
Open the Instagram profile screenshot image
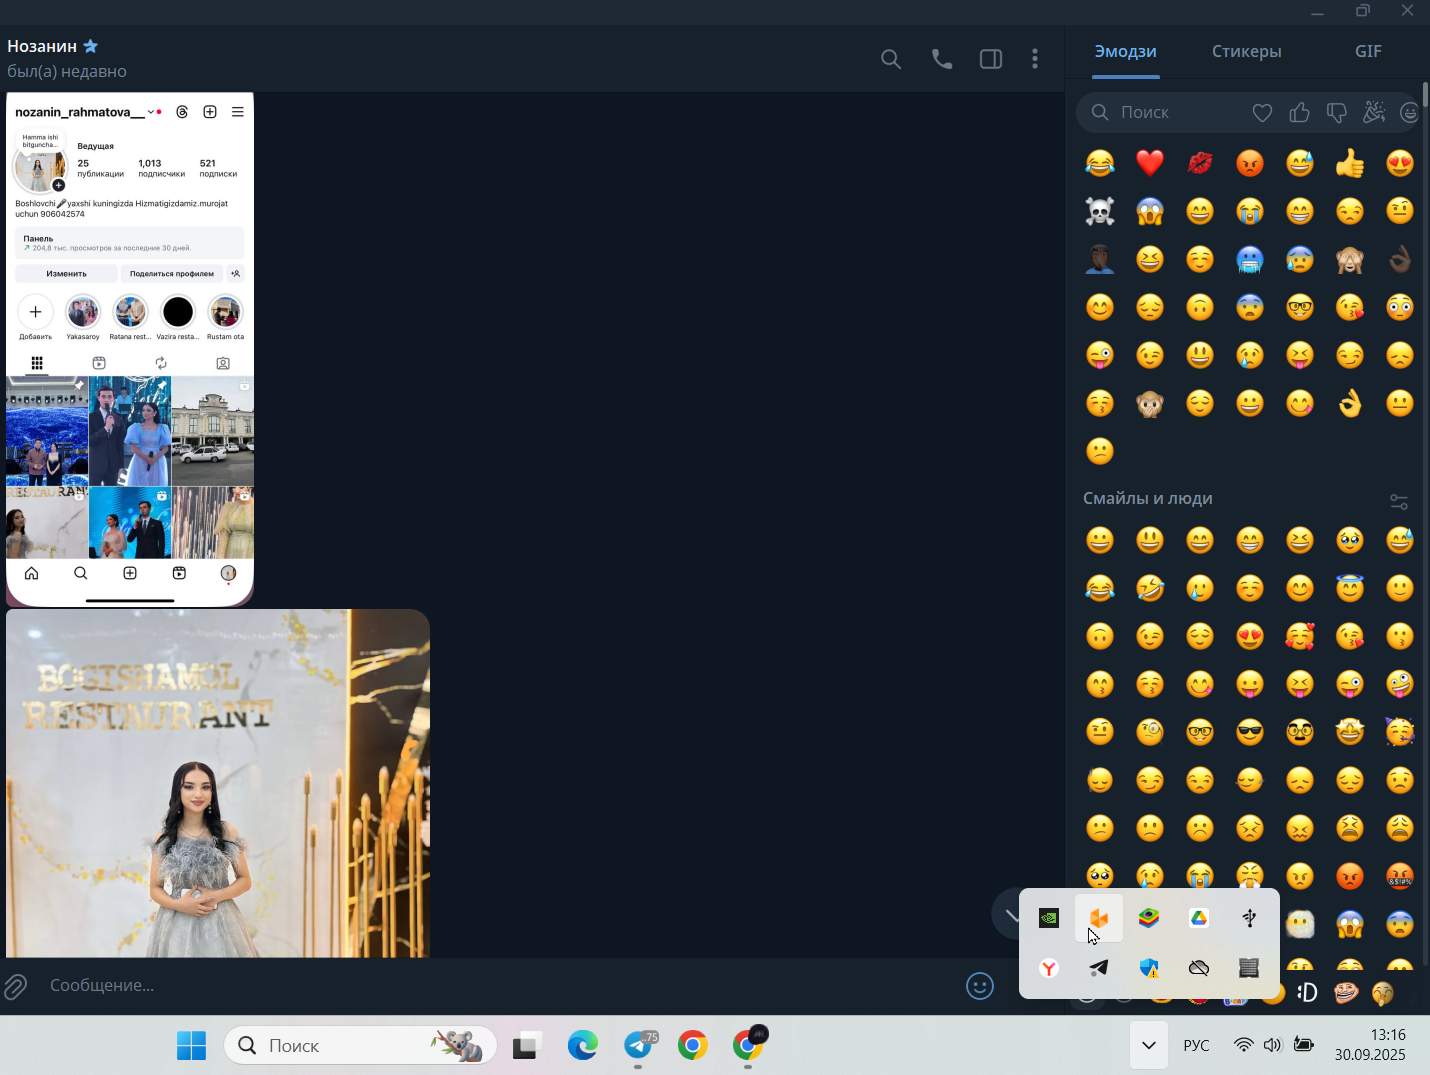click(x=130, y=350)
